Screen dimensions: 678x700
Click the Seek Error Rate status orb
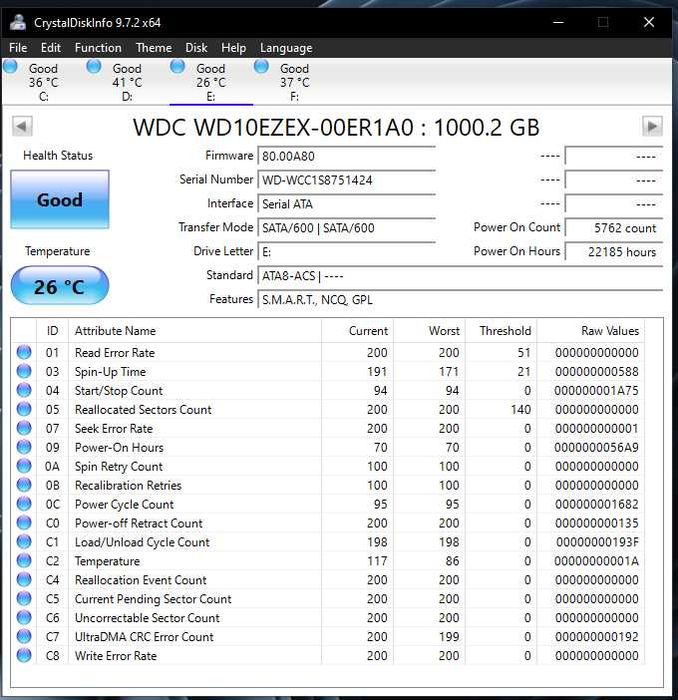coord(24,428)
